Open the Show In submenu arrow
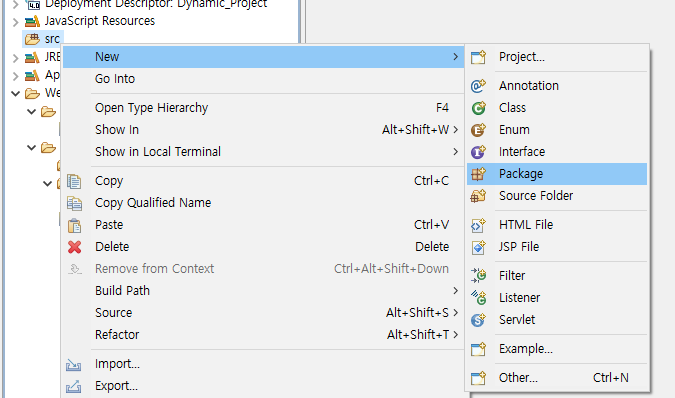675x398 pixels. point(455,130)
